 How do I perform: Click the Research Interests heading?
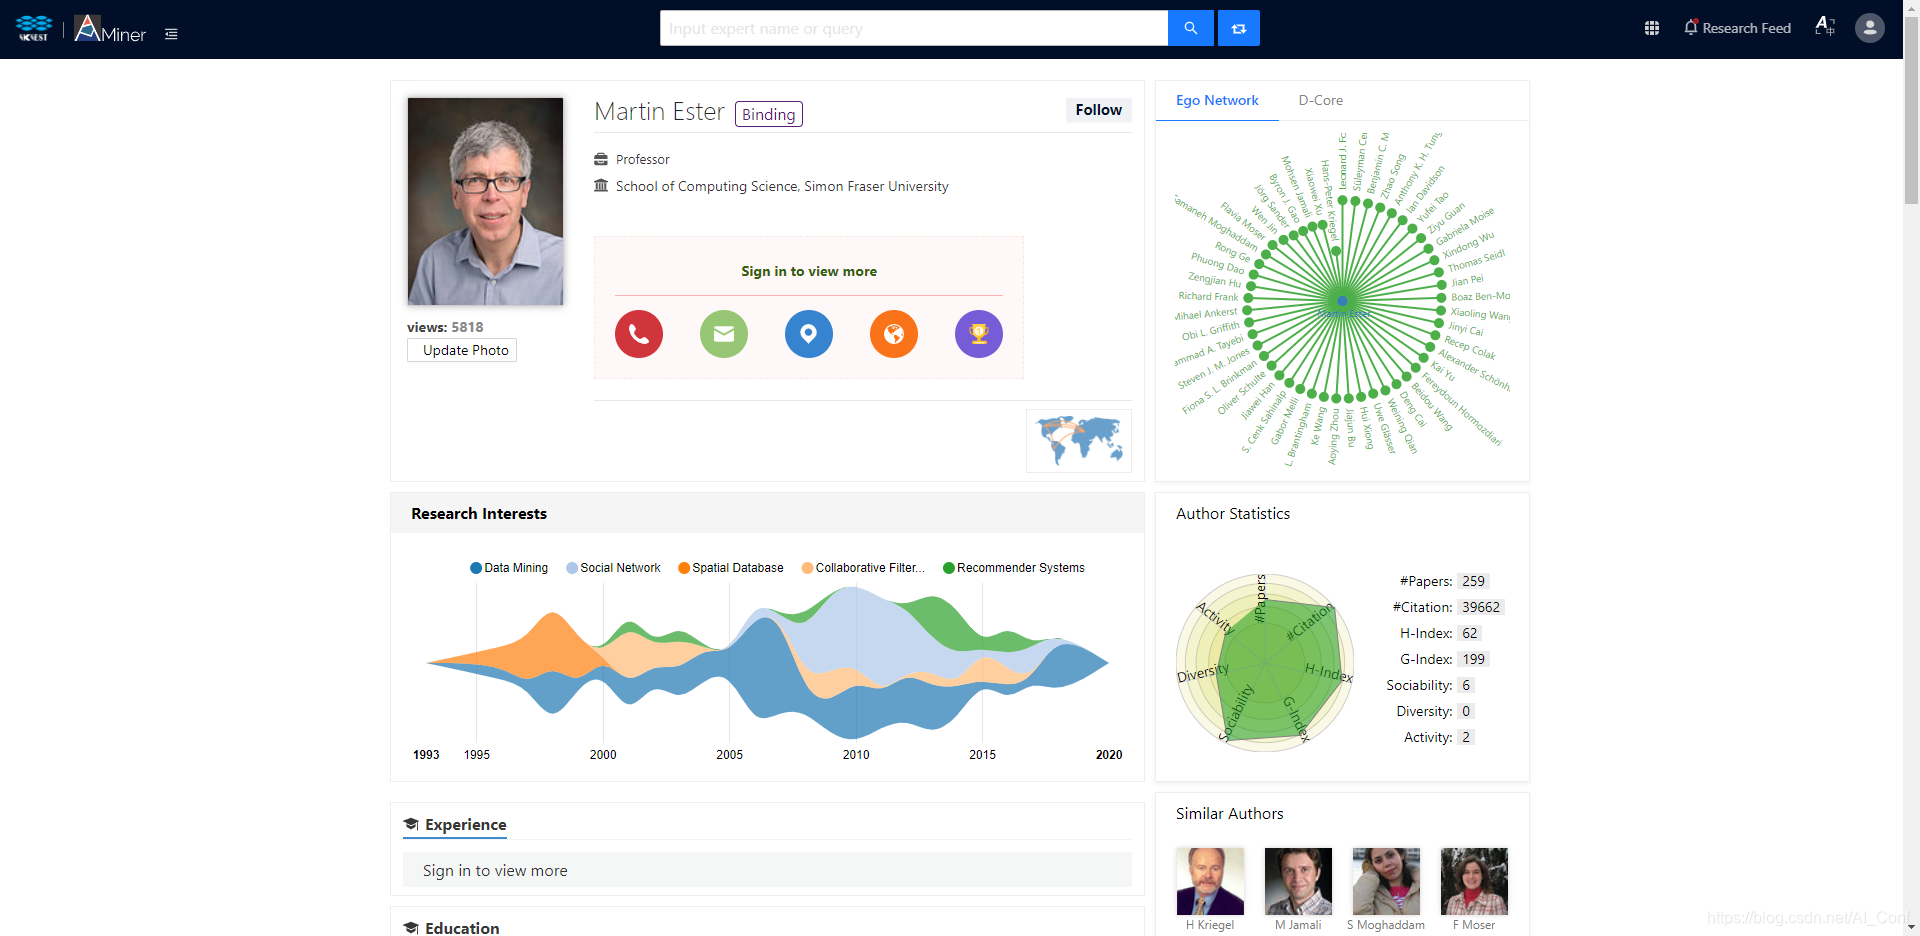479,514
